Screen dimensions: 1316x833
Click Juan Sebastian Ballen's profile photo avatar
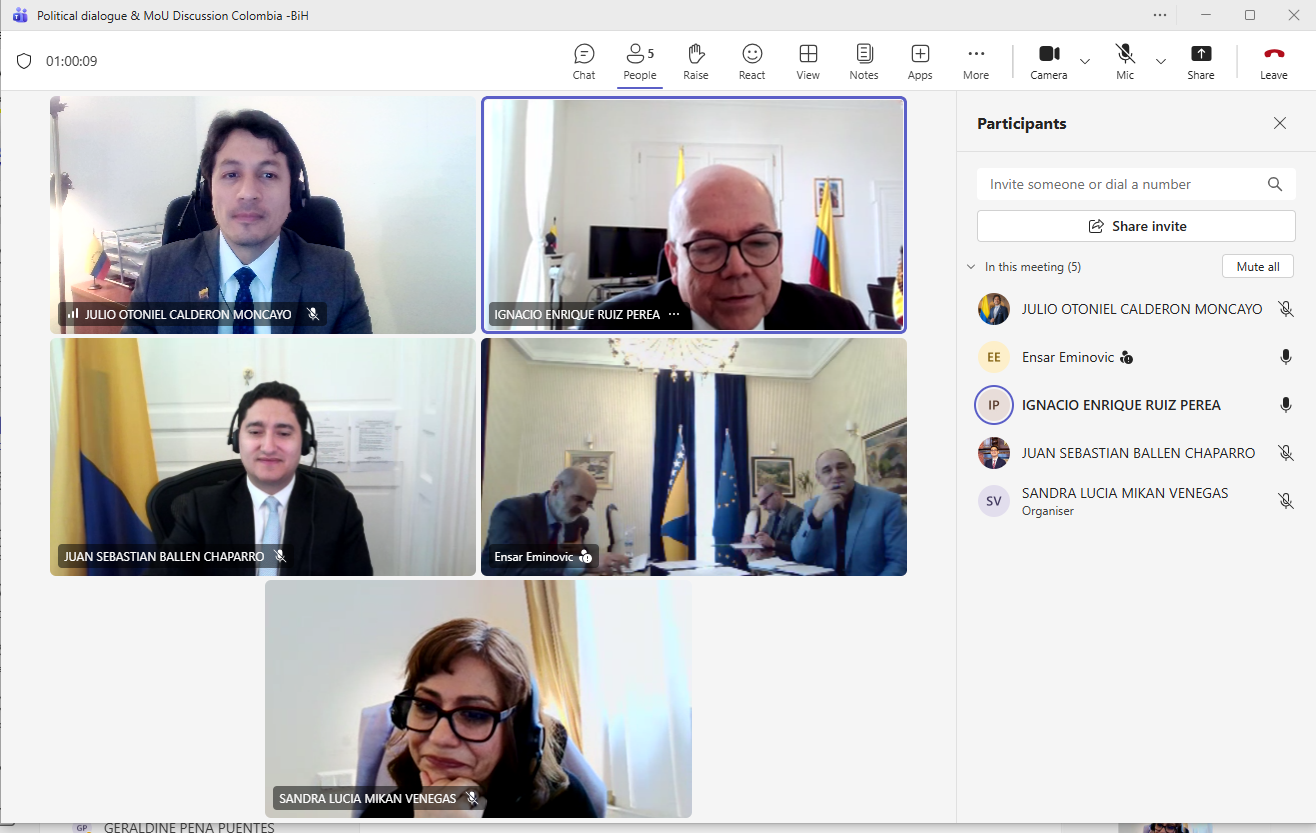click(994, 453)
